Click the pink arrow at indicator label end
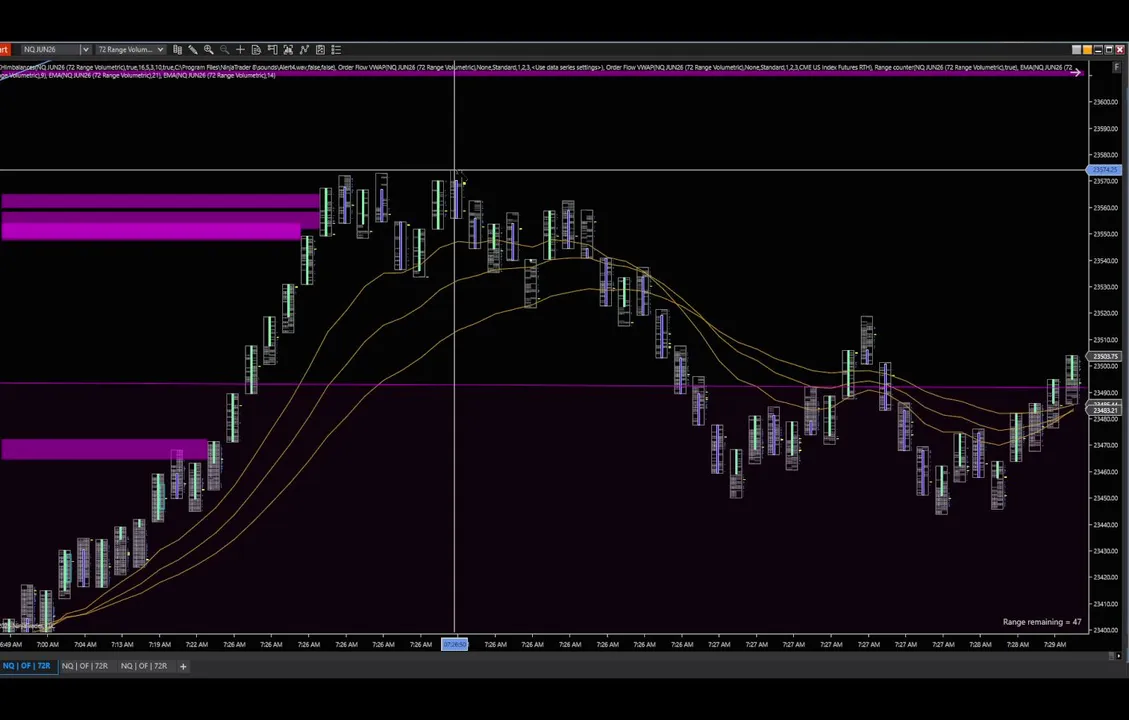 (x=1076, y=73)
